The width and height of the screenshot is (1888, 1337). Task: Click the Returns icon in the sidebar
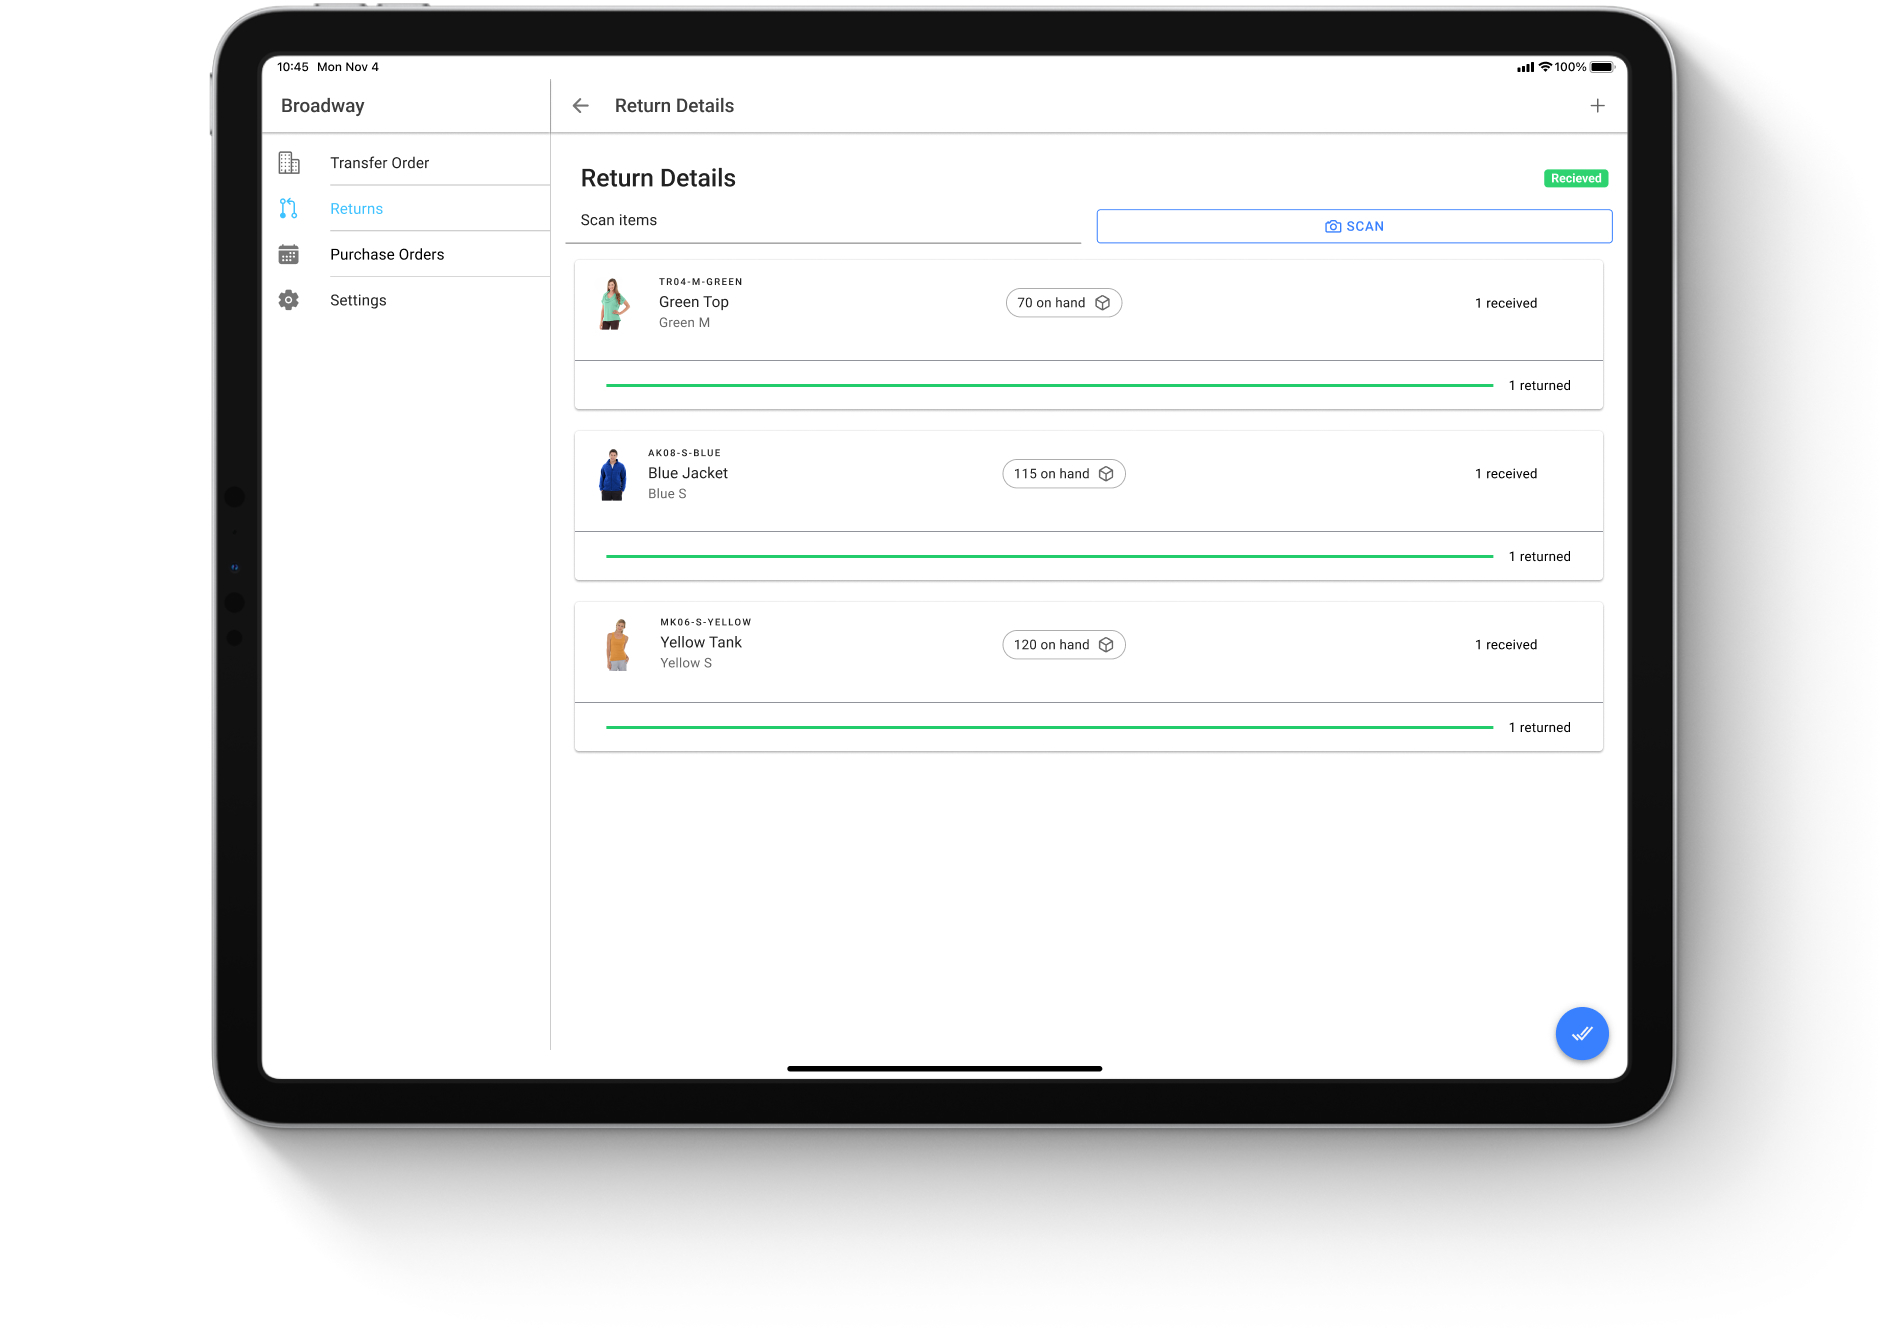(x=289, y=208)
